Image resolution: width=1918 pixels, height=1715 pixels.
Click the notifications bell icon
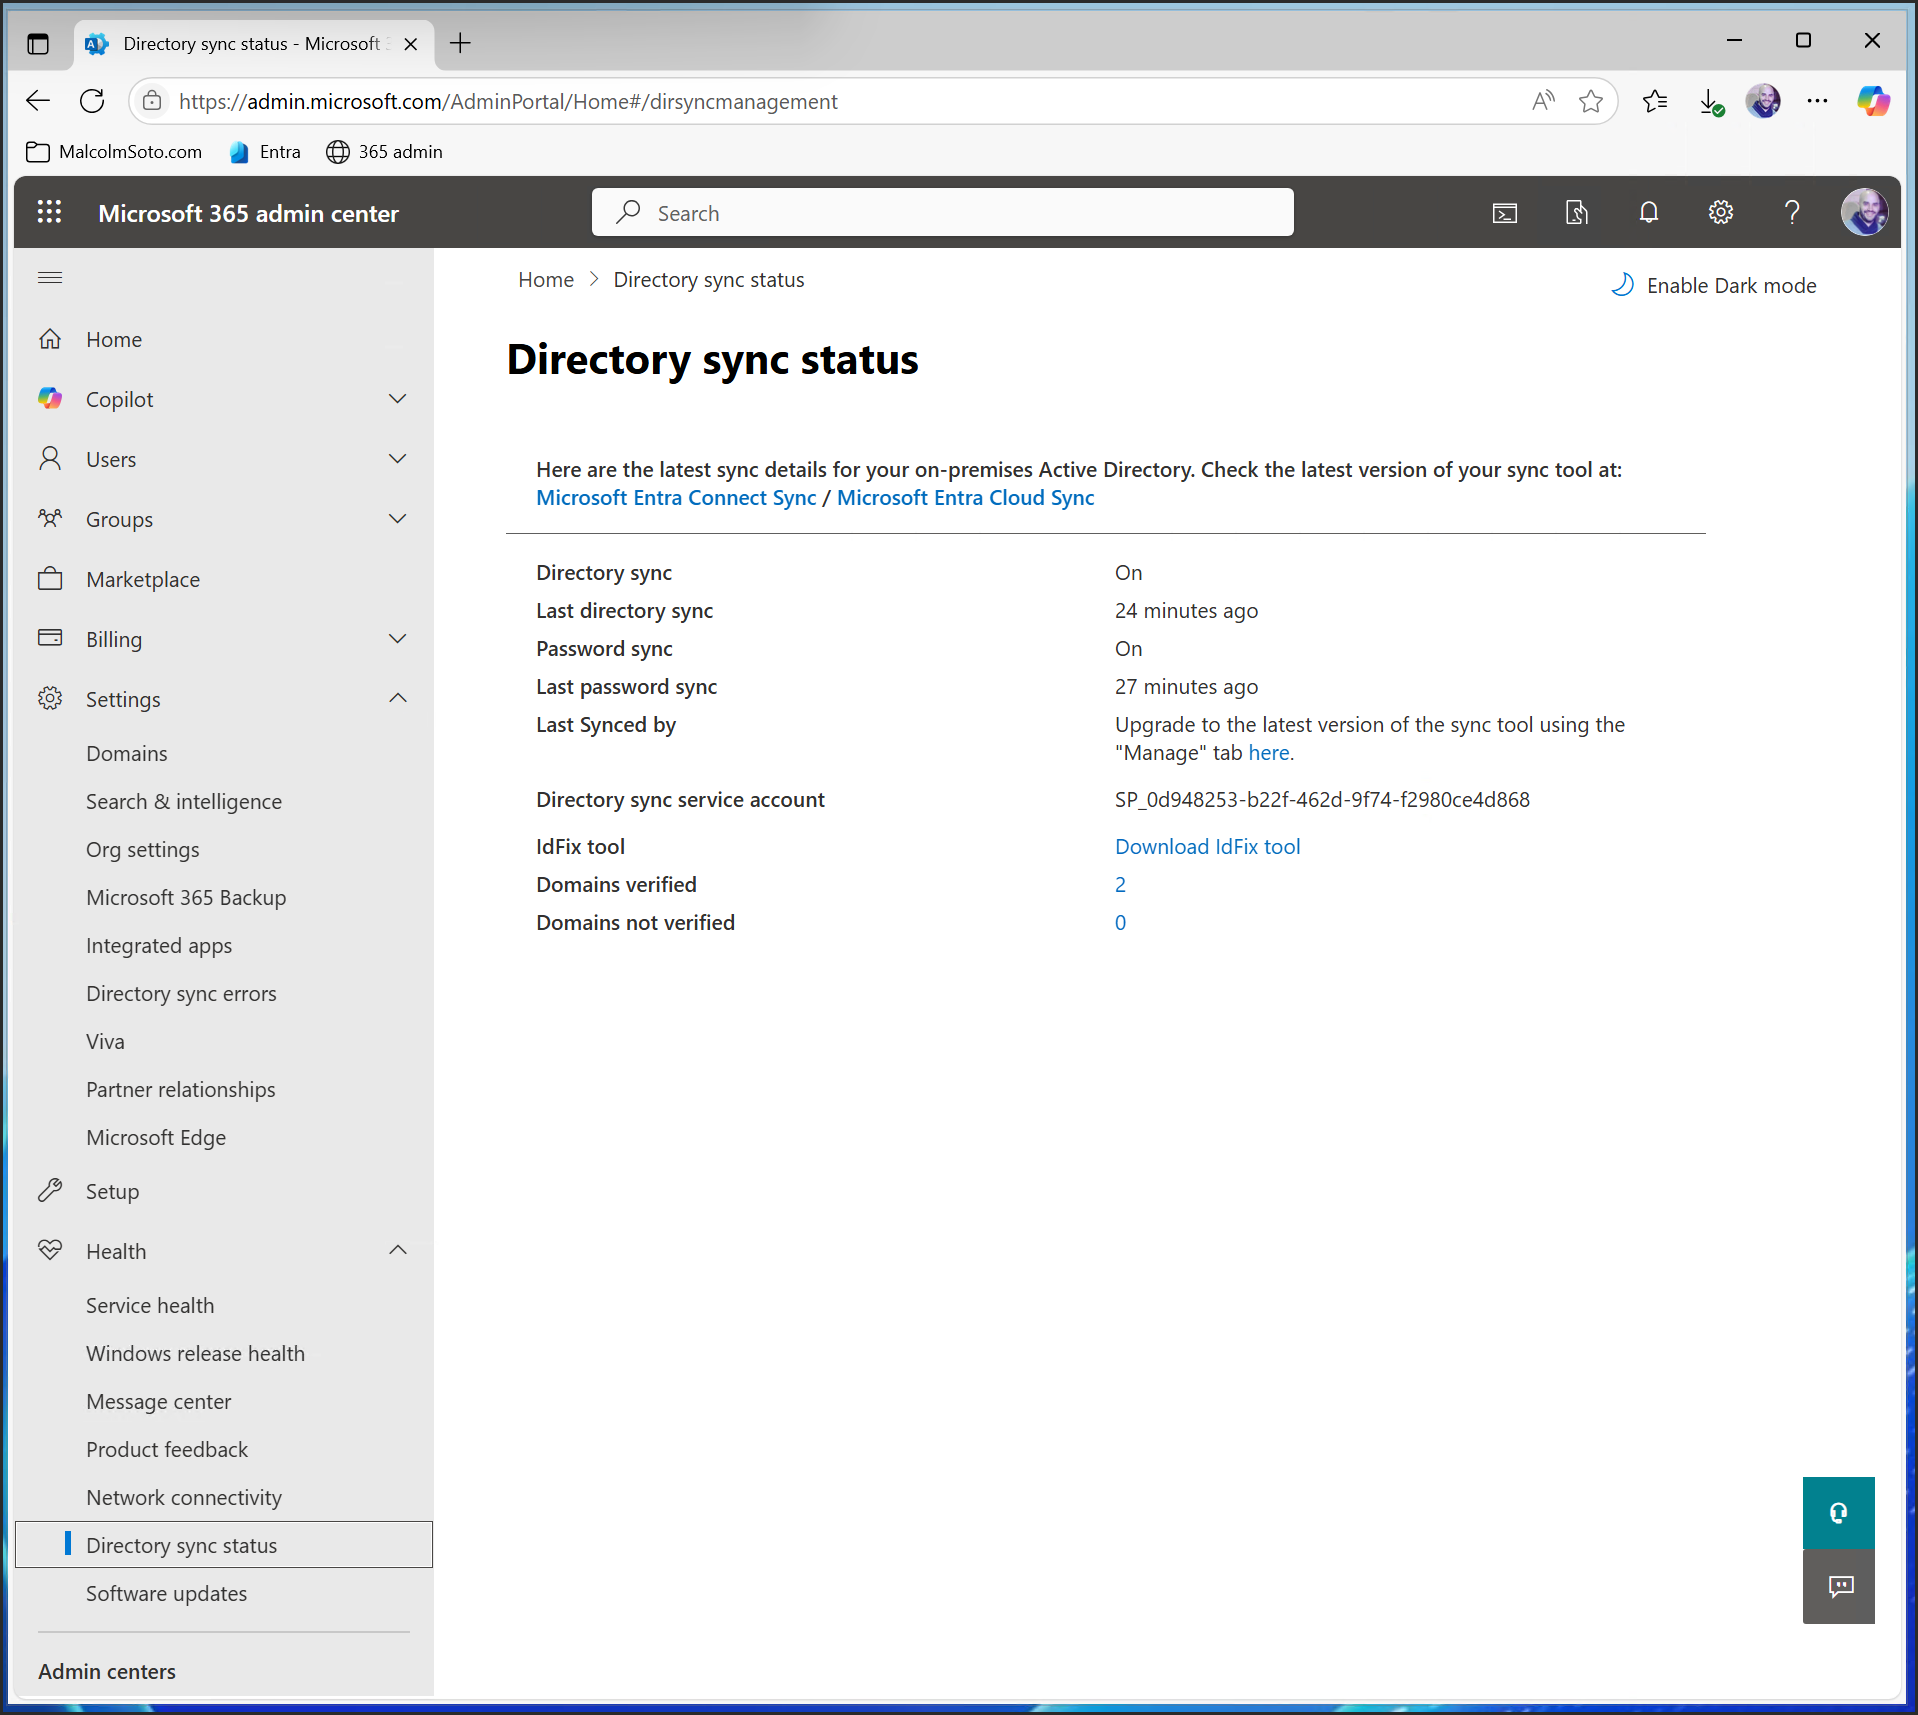[x=1648, y=212]
